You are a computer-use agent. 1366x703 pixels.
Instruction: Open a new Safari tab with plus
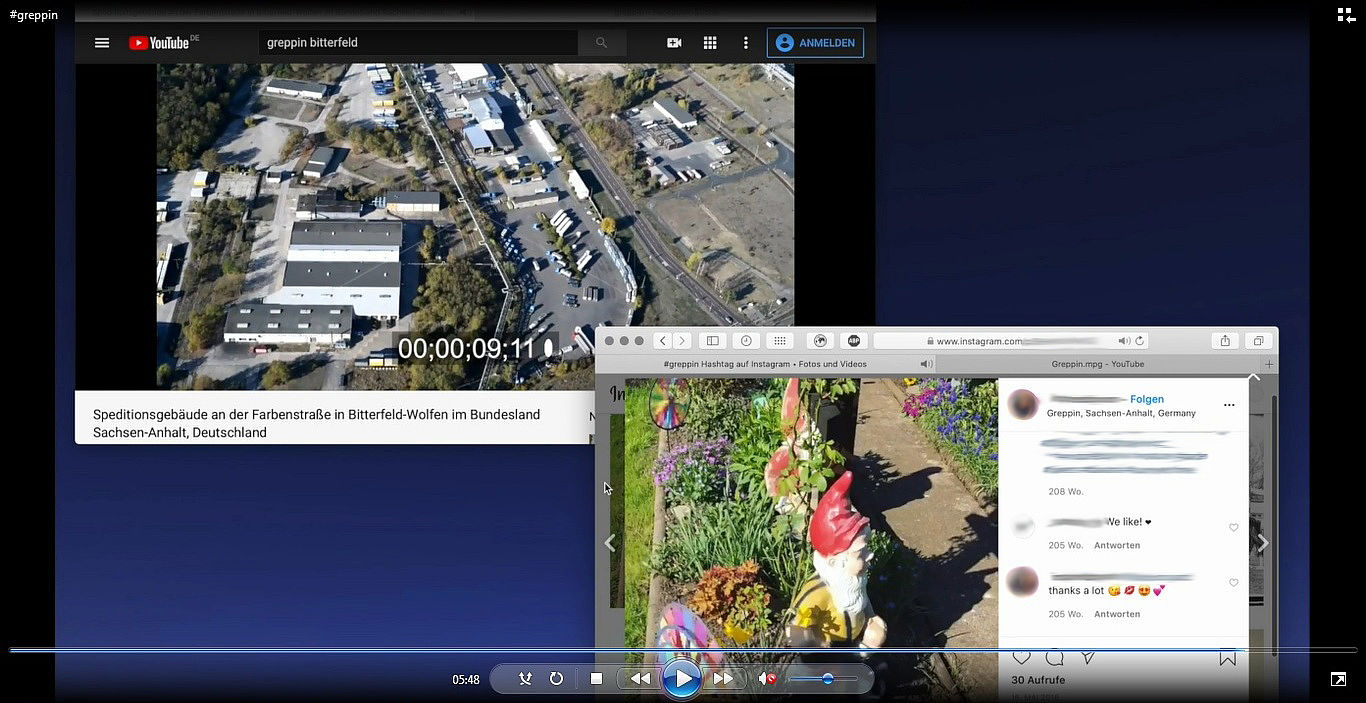pyautogui.click(x=1270, y=364)
